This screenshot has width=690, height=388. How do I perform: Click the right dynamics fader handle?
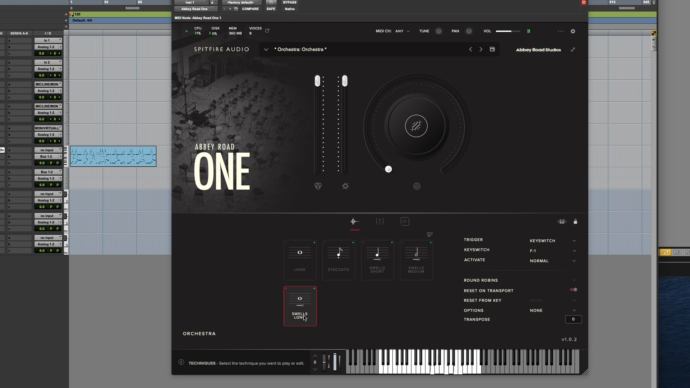345,81
